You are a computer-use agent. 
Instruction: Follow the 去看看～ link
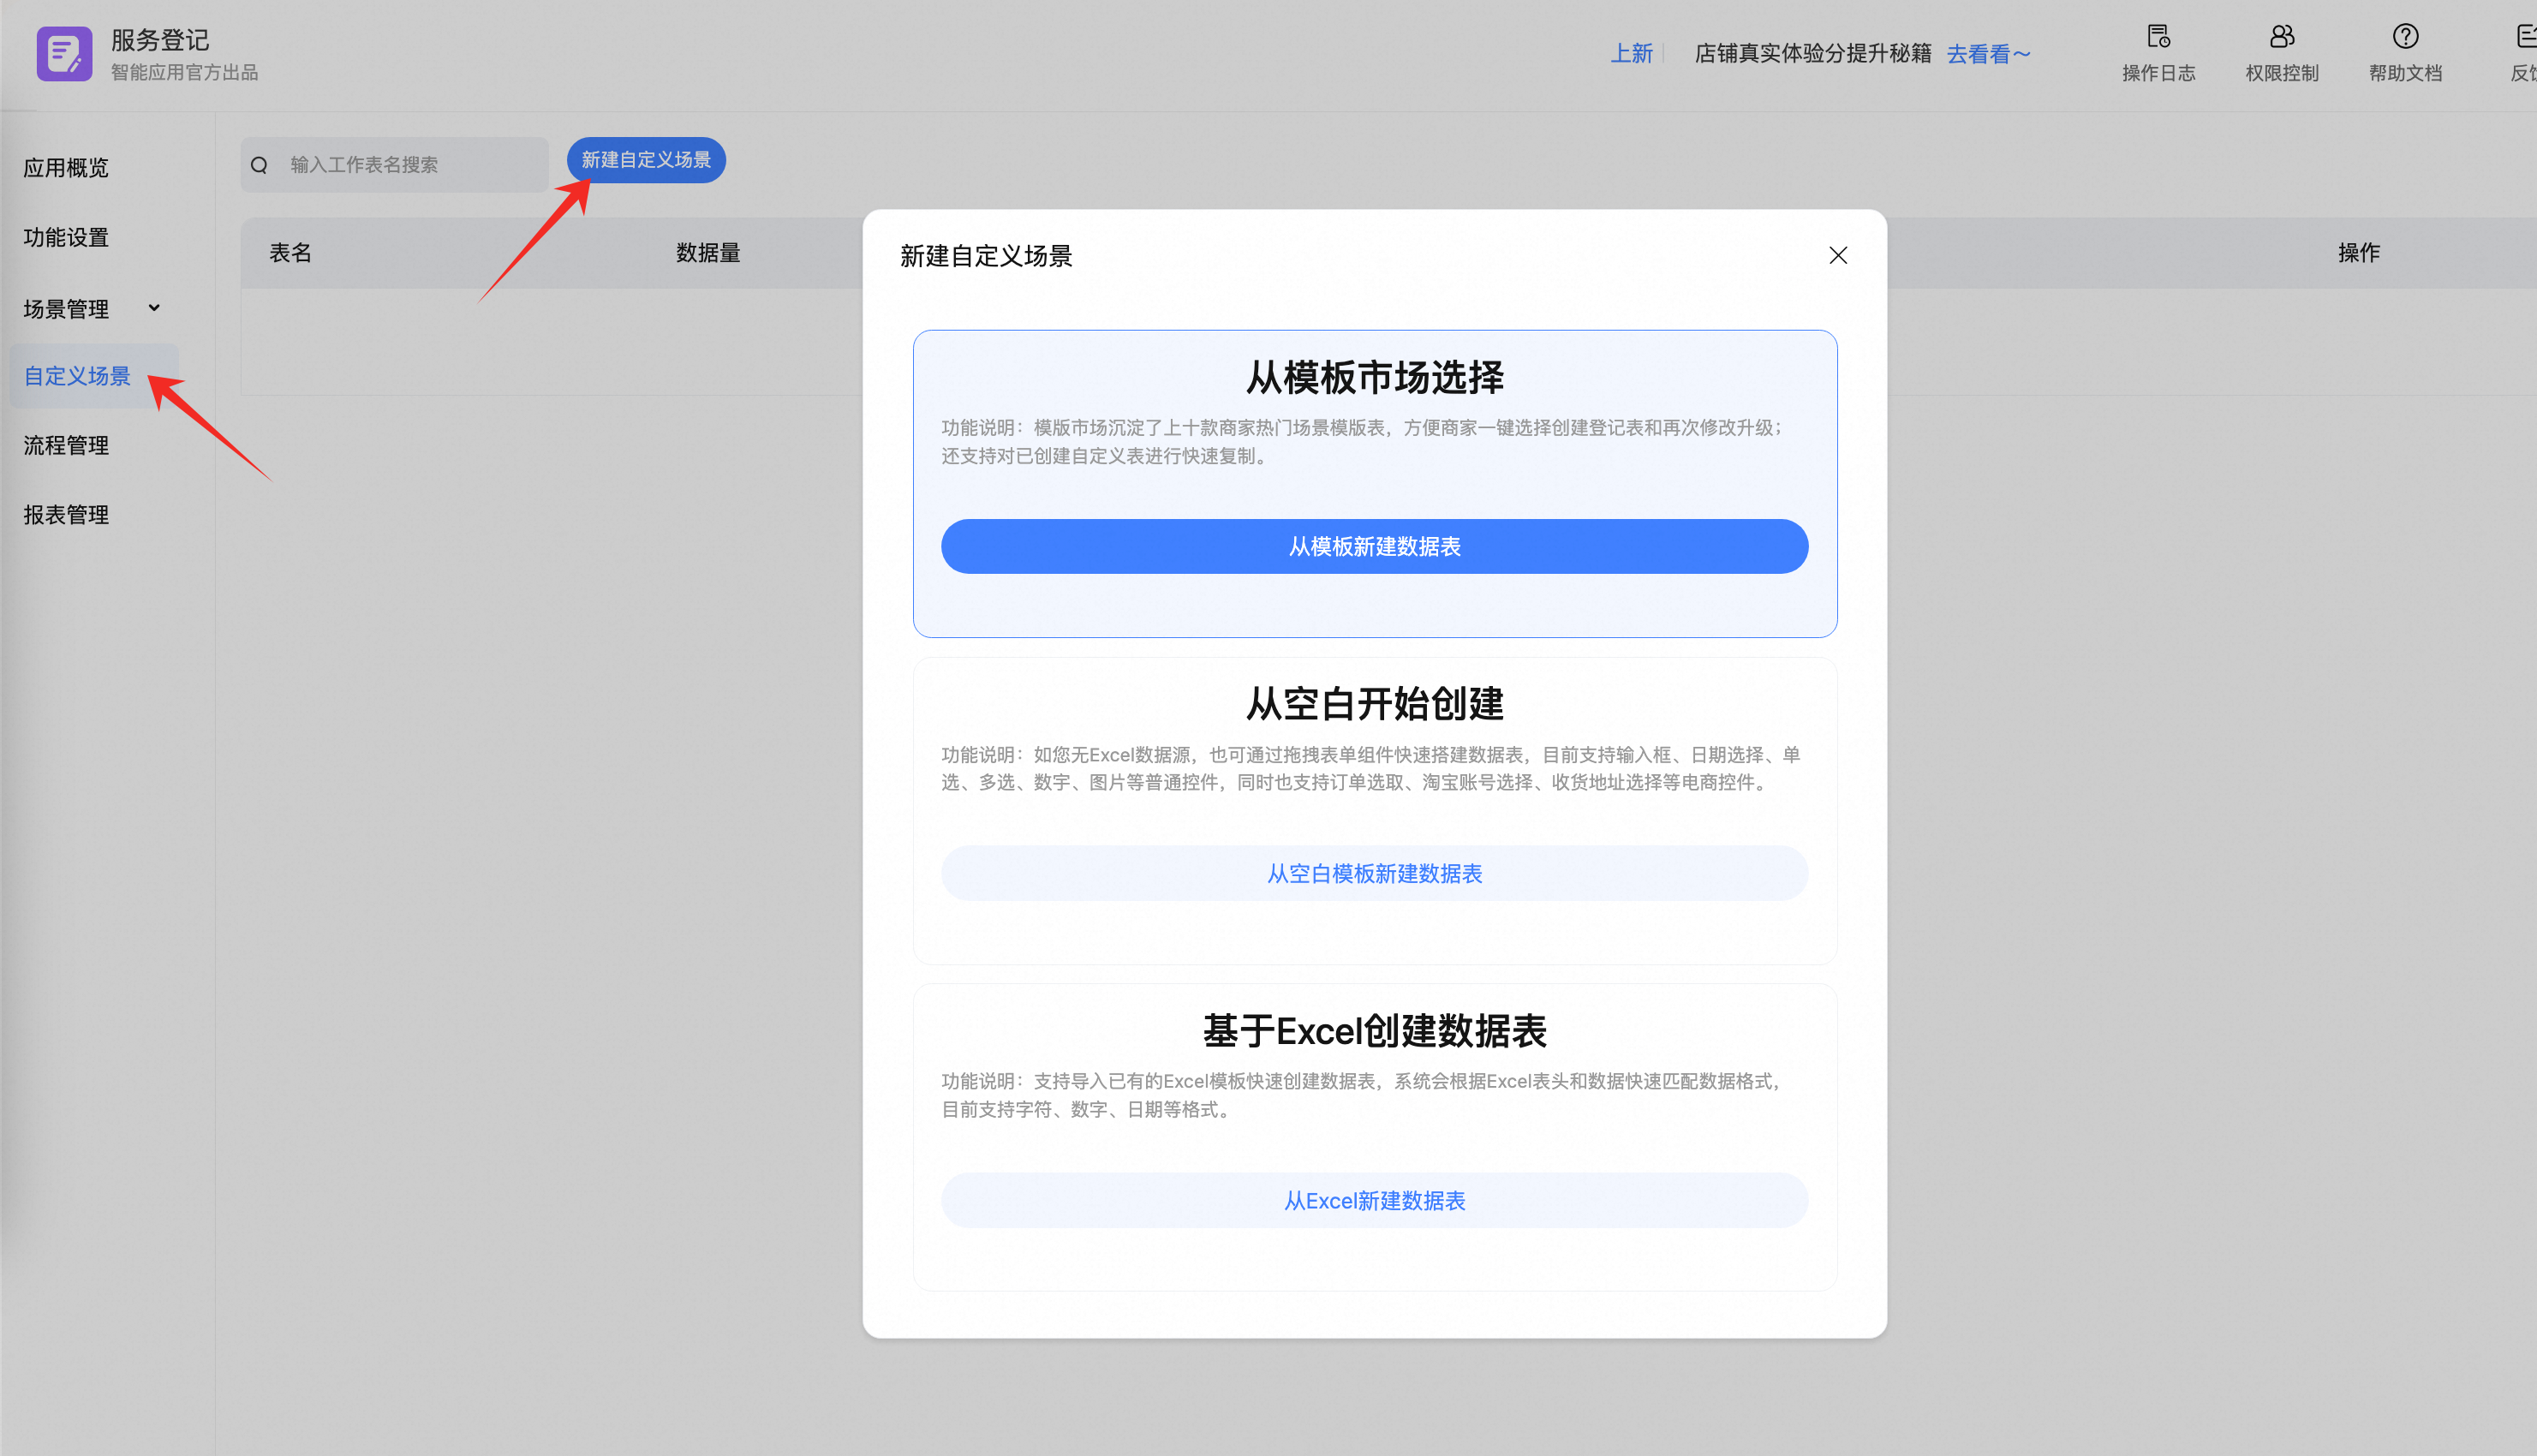point(1988,54)
